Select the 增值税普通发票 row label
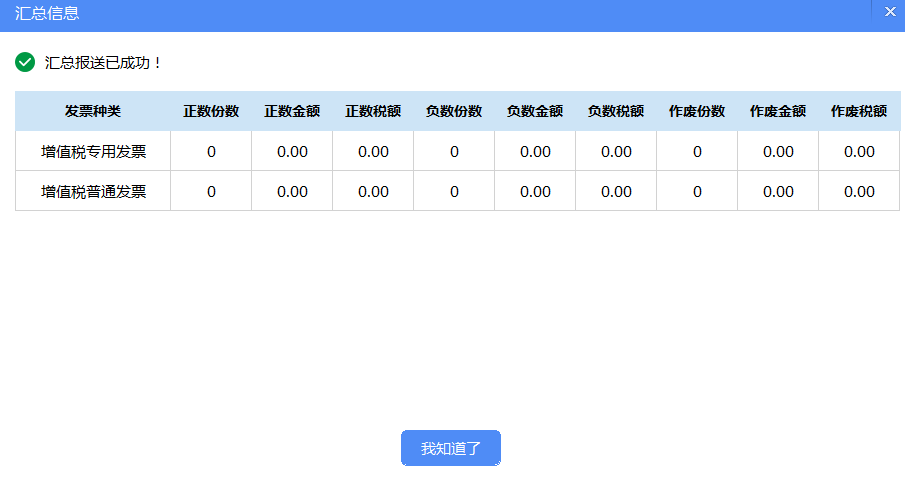 point(94,192)
